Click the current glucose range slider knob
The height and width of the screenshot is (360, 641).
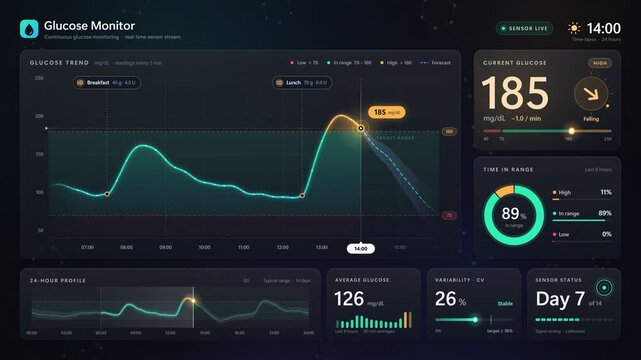pos(572,131)
